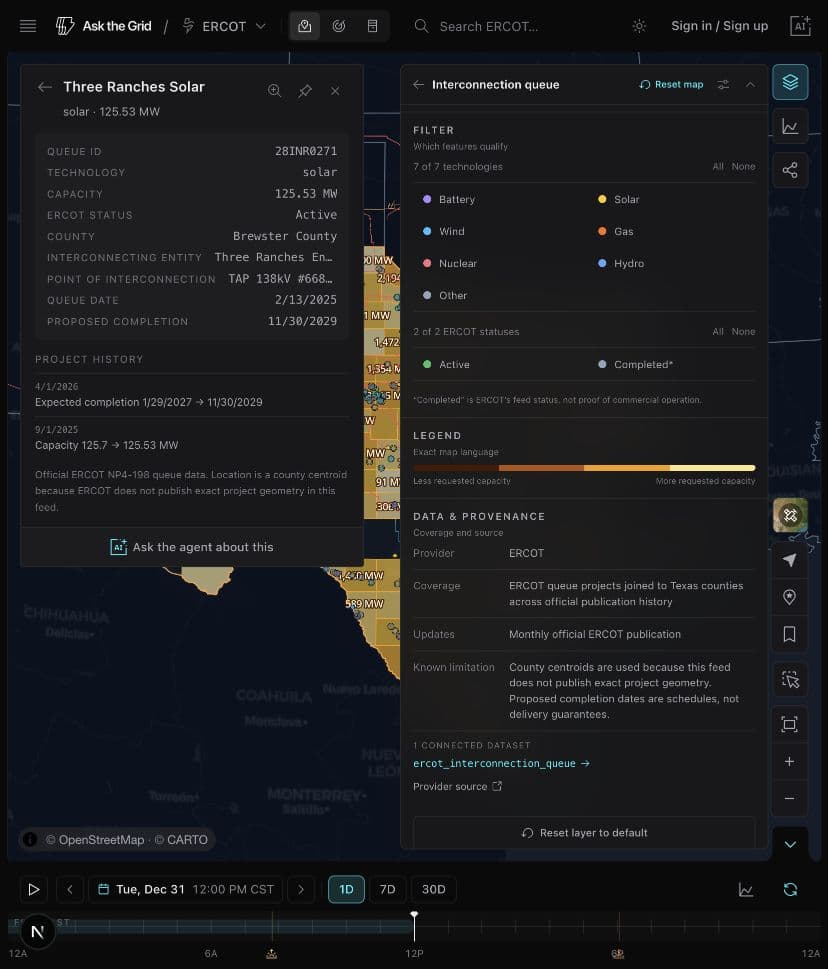
Task: Select All technologies filter
Action: 717,166
